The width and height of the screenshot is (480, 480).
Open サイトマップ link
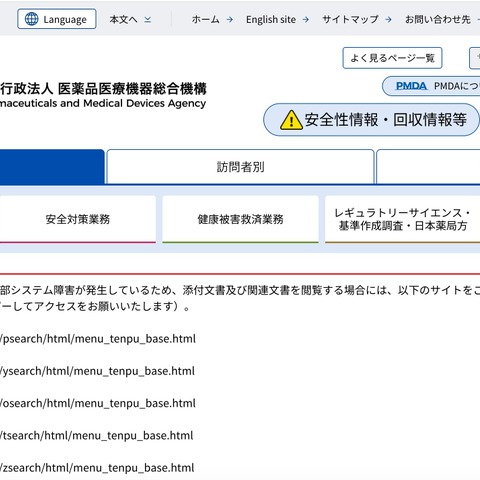click(350, 20)
